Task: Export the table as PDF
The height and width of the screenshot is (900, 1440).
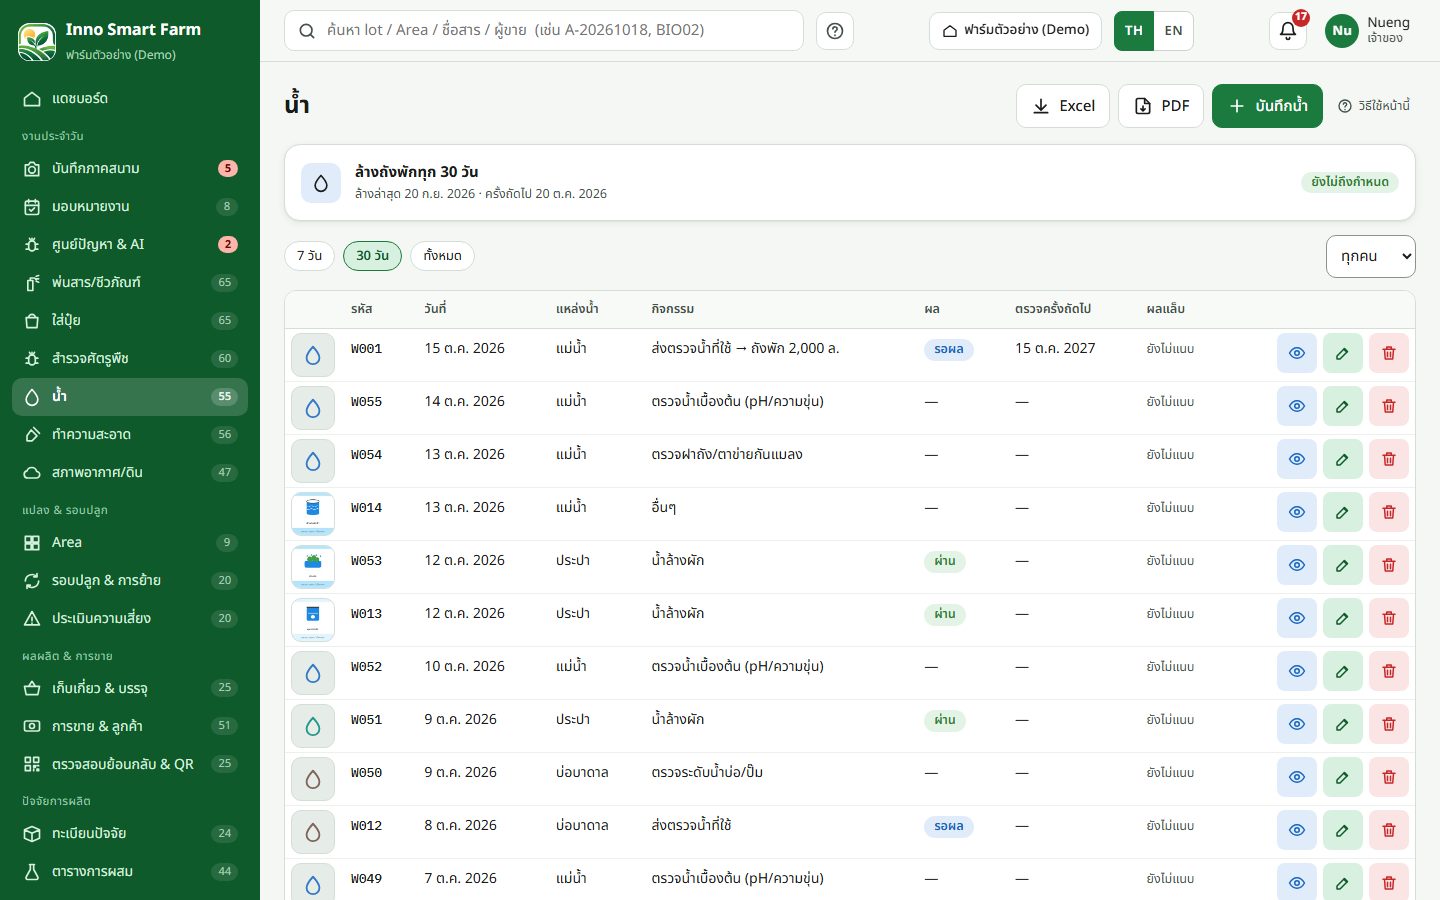Action: (x=1160, y=106)
